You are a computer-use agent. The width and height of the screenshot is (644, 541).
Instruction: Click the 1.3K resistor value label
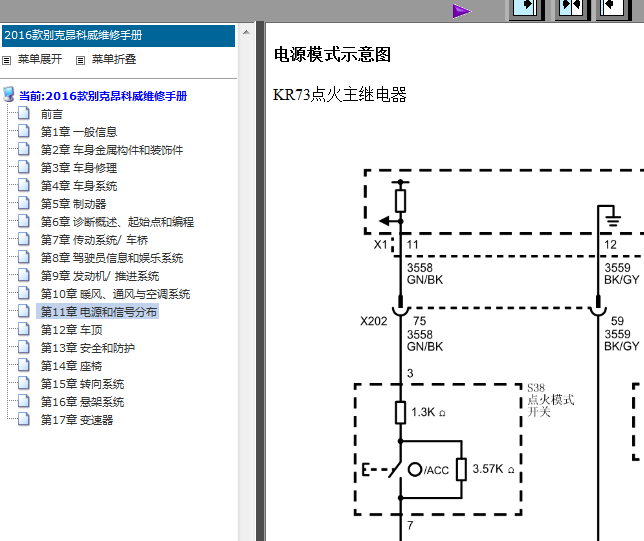tap(428, 412)
